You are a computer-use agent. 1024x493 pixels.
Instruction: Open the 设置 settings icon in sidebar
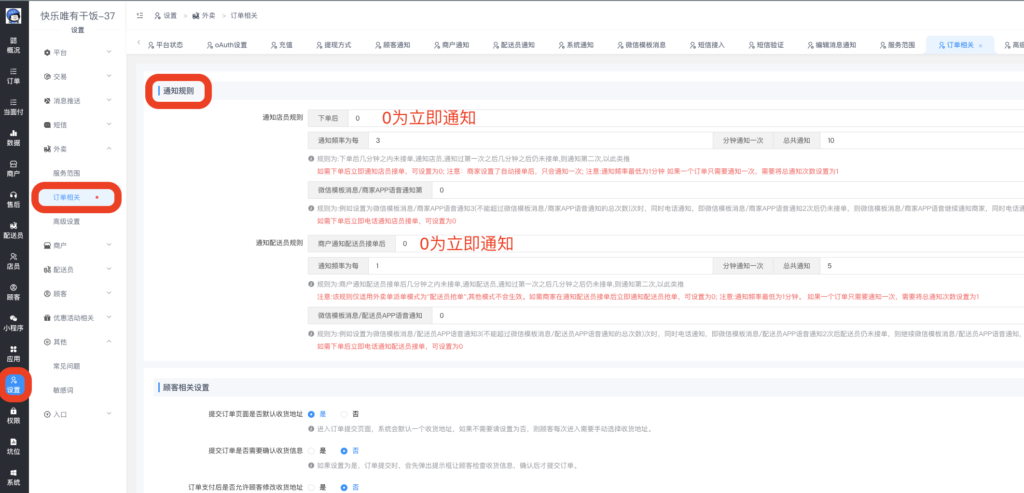pyautogui.click(x=14, y=385)
